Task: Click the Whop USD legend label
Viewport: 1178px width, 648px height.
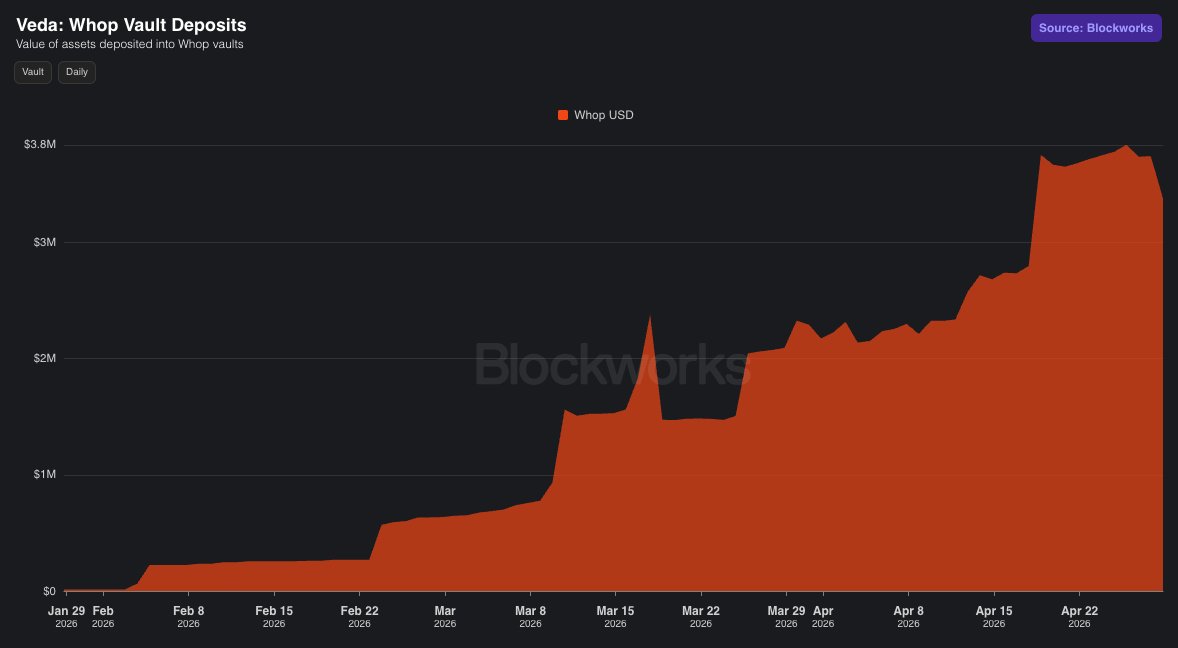Action: [603, 115]
